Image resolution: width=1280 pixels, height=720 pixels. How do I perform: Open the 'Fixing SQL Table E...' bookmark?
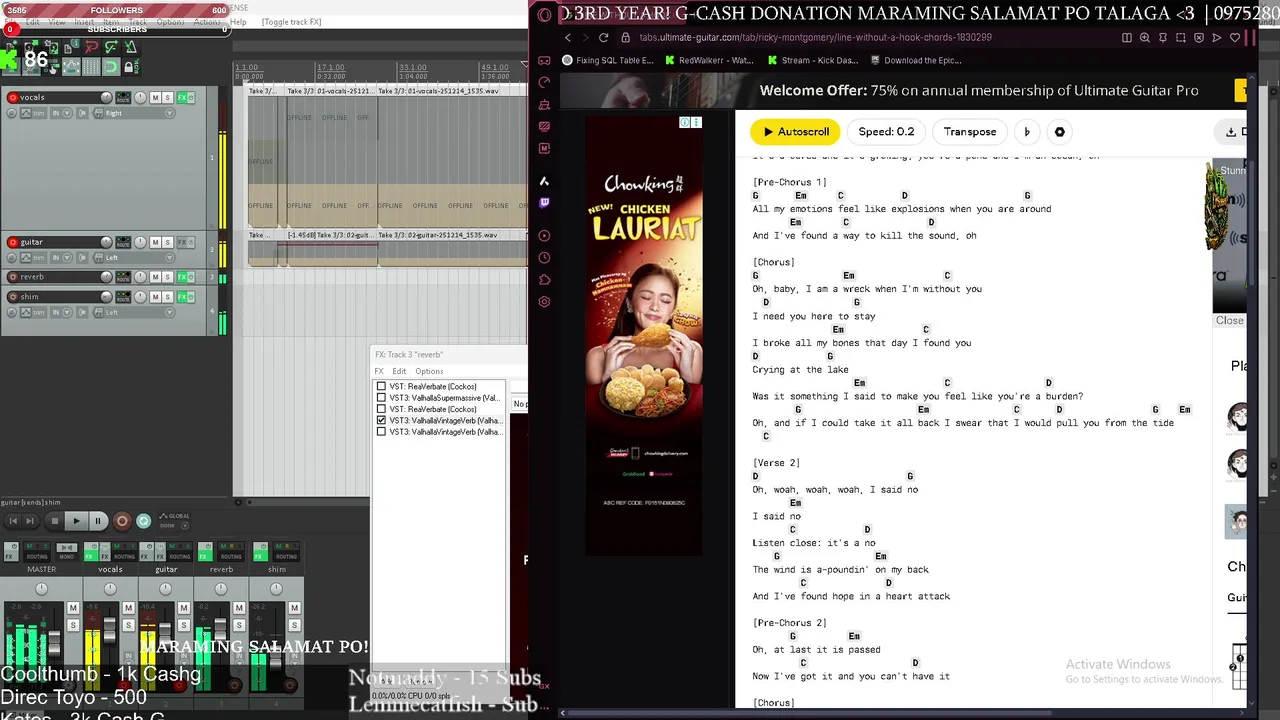tap(608, 60)
